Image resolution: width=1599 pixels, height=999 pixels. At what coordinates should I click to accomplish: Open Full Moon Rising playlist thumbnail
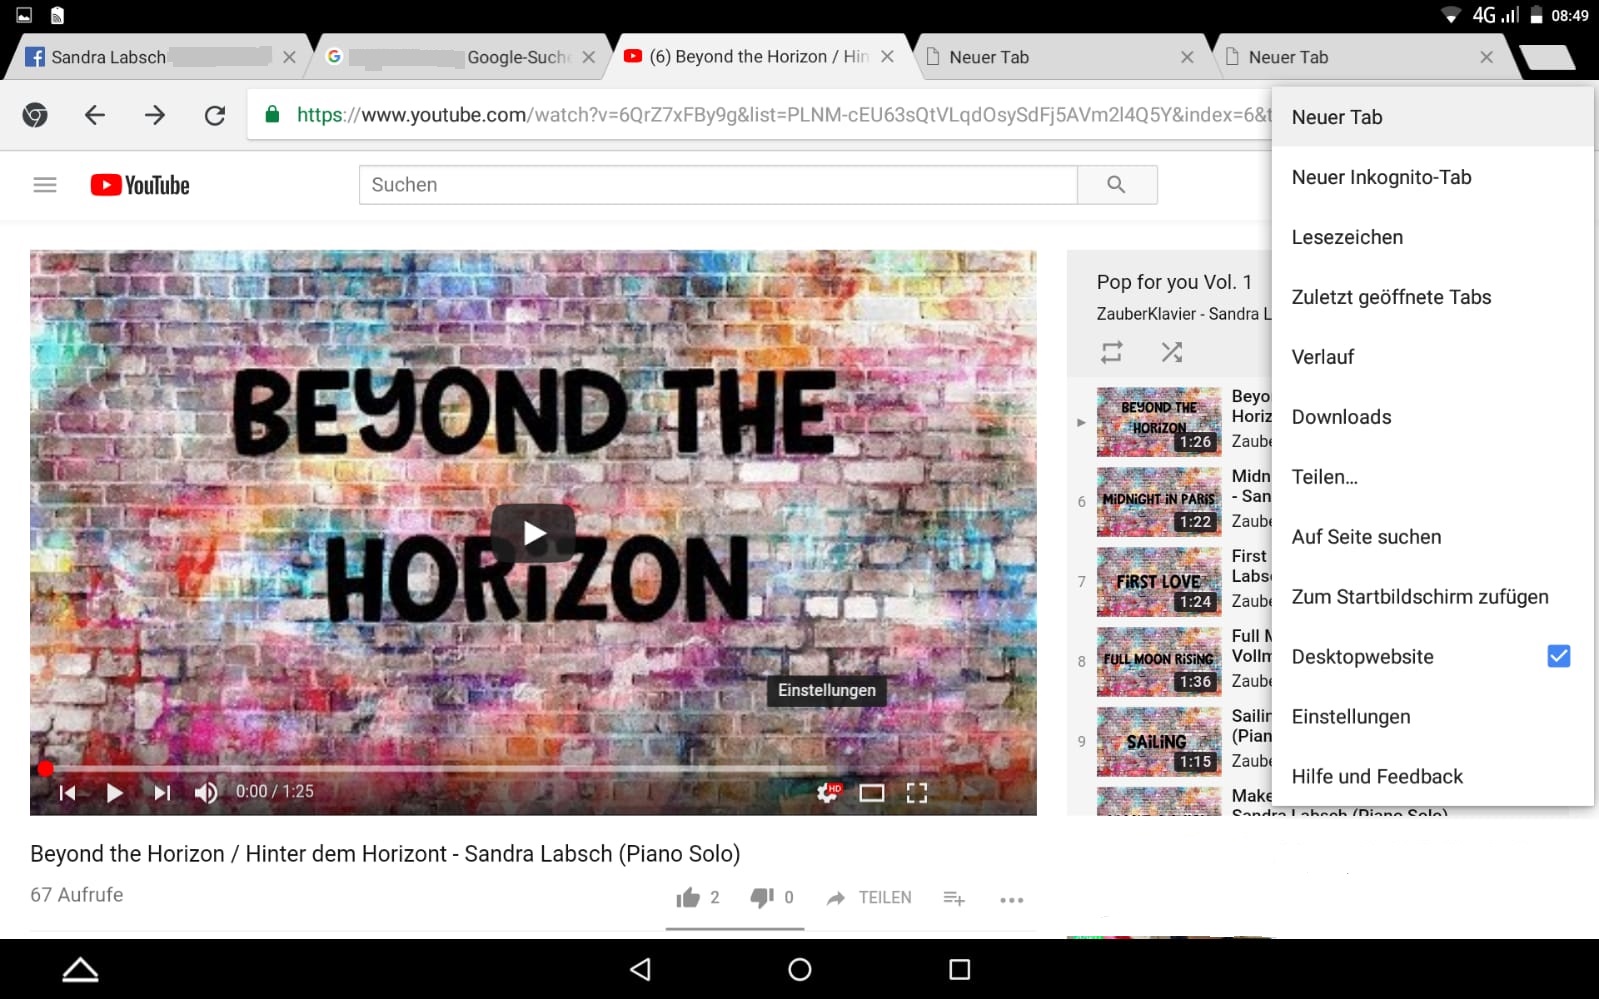pos(1159,662)
